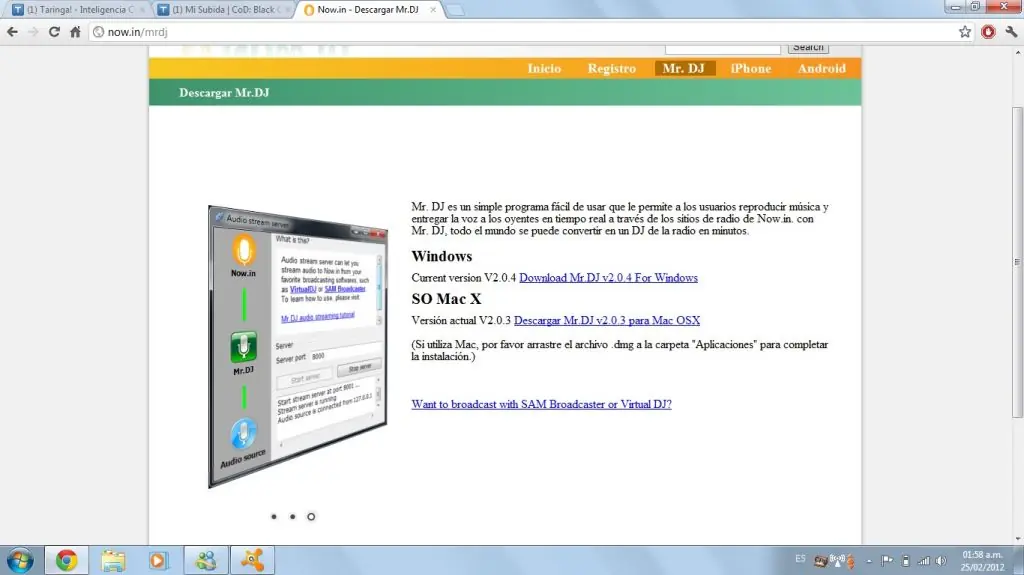Click the ES language indicator in tray
1024x575 pixels.
pyautogui.click(x=801, y=559)
